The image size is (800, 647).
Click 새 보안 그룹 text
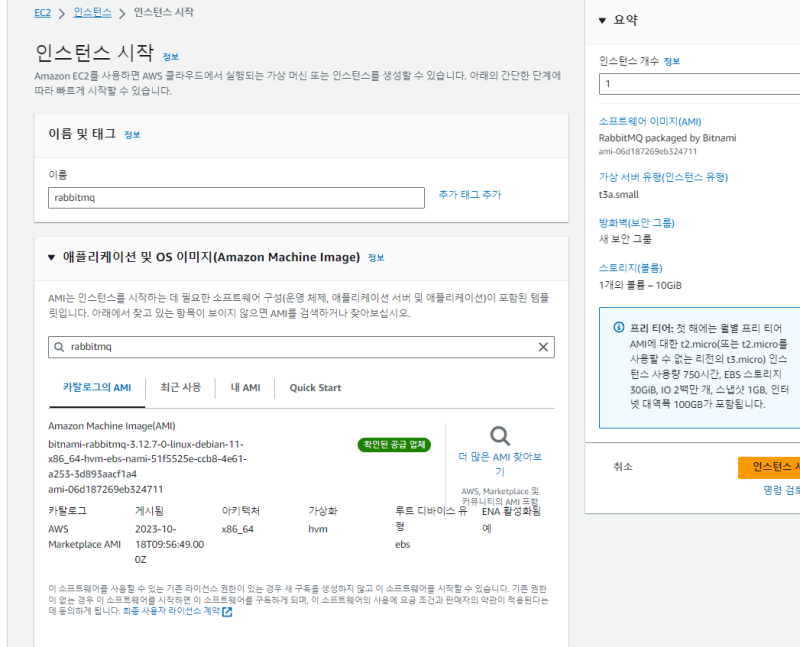[625, 239]
